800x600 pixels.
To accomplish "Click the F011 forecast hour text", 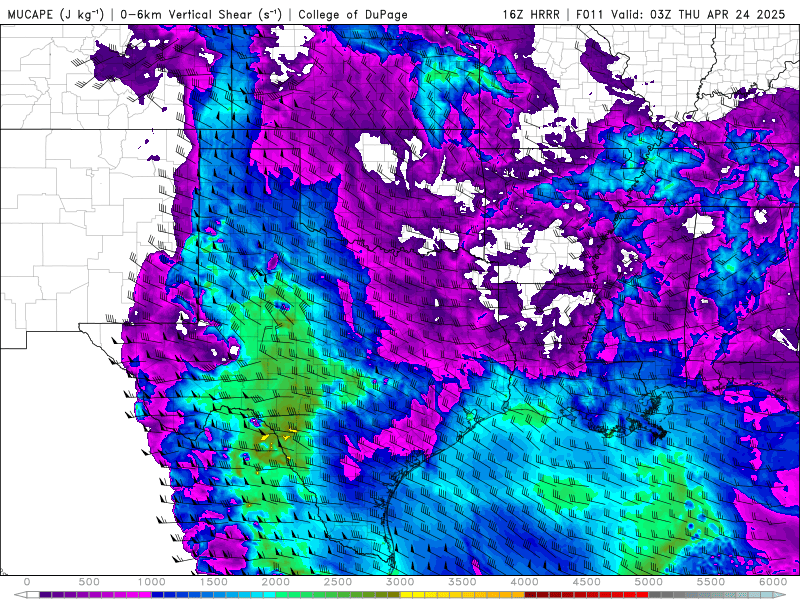I will [x=591, y=14].
